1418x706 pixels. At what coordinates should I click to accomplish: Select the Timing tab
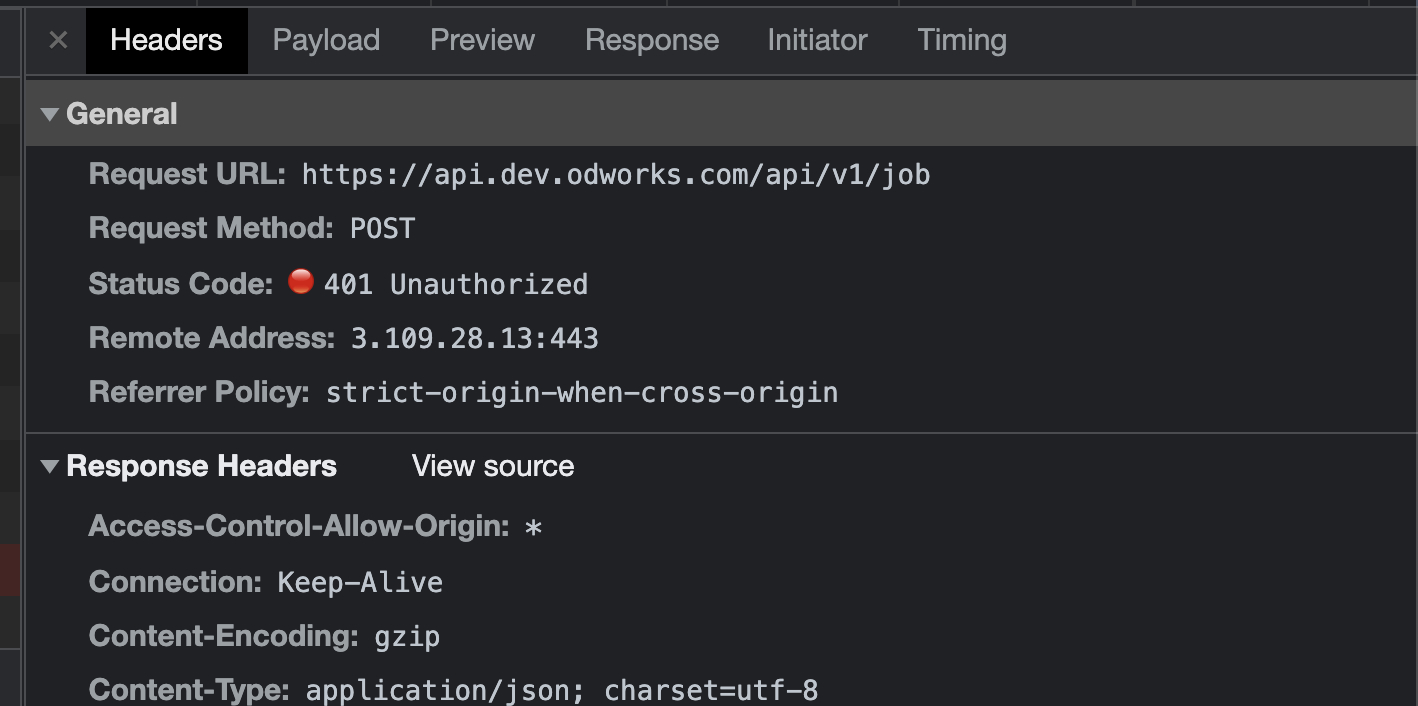[961, 40]
